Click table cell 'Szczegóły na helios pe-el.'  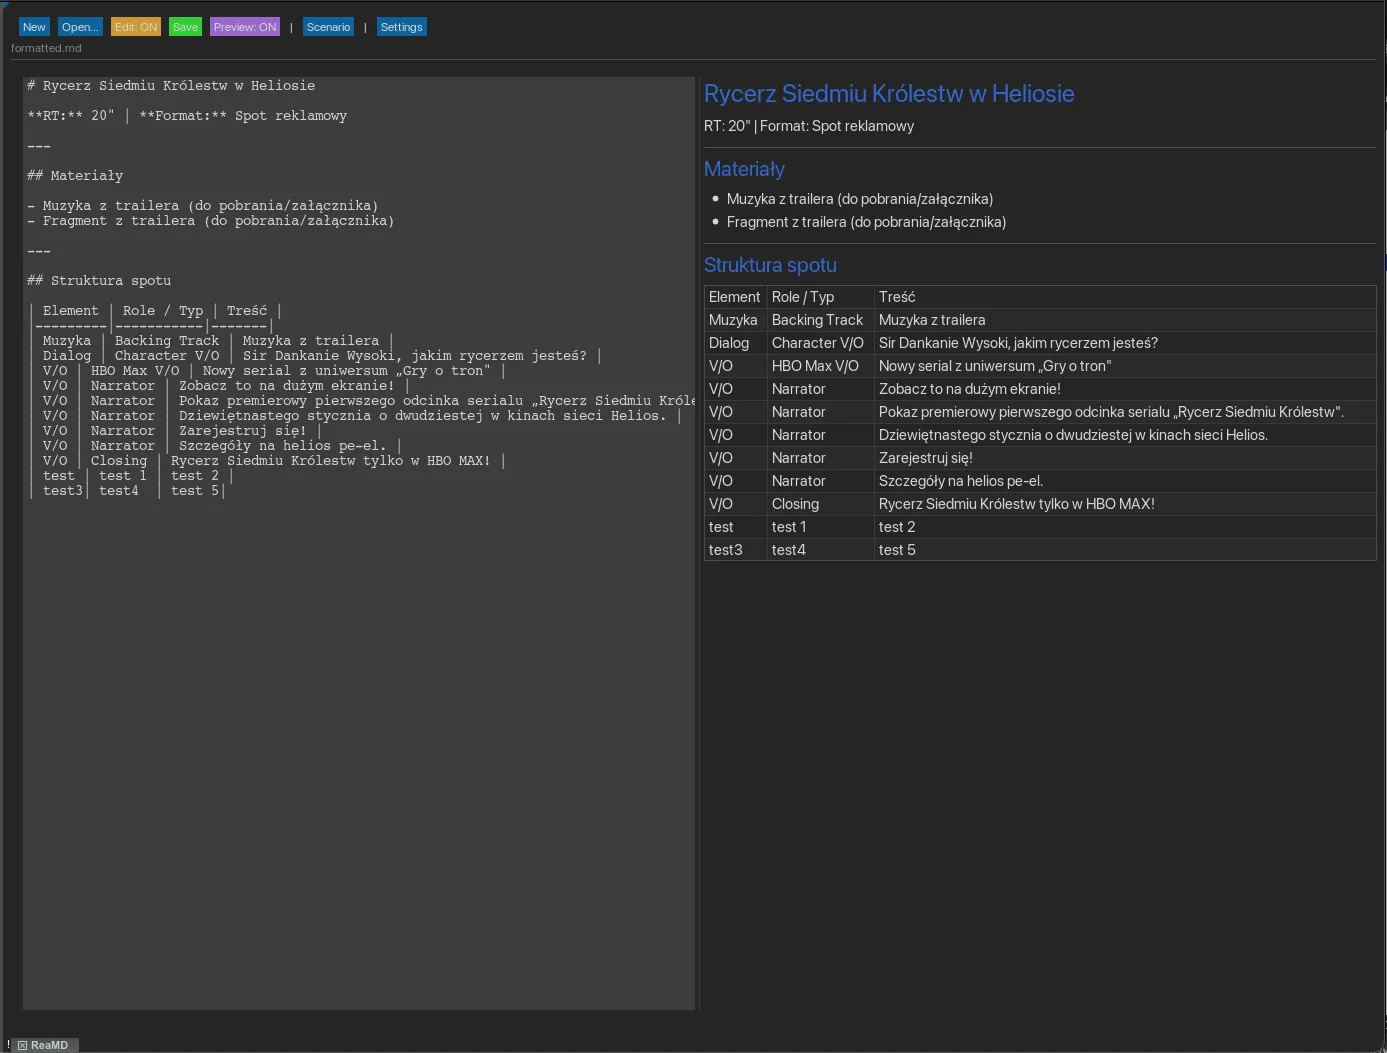click(1125, 481)
